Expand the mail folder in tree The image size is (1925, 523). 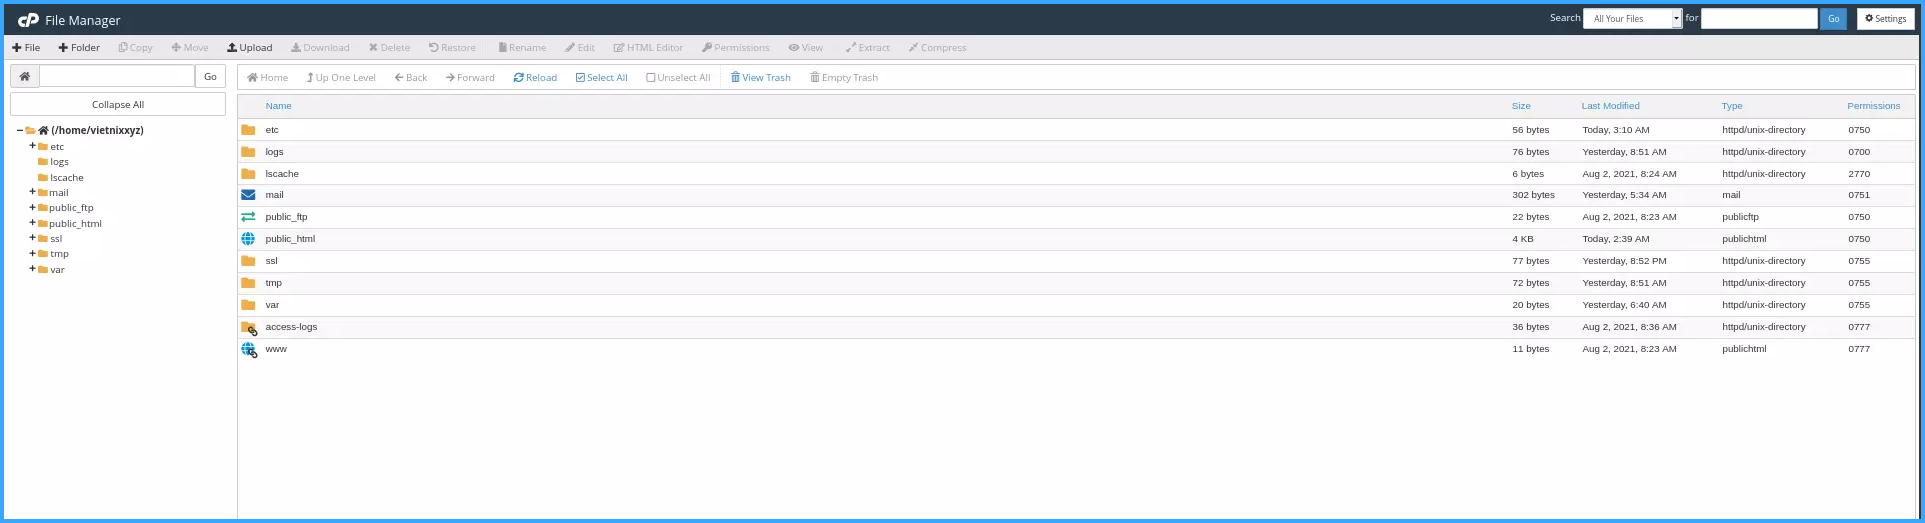32,192
